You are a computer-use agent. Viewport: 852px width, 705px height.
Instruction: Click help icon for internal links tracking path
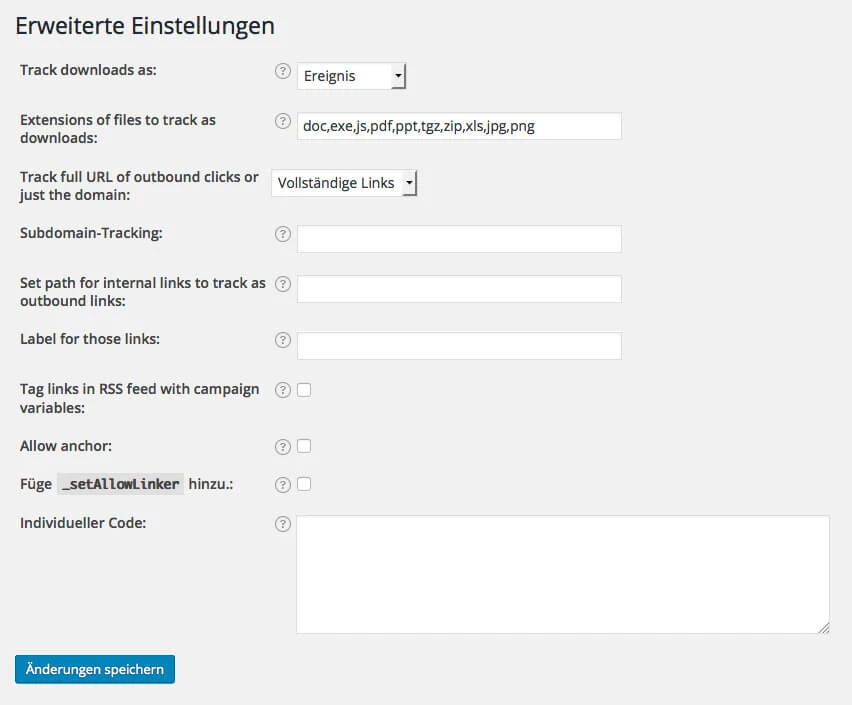[281, 284]
